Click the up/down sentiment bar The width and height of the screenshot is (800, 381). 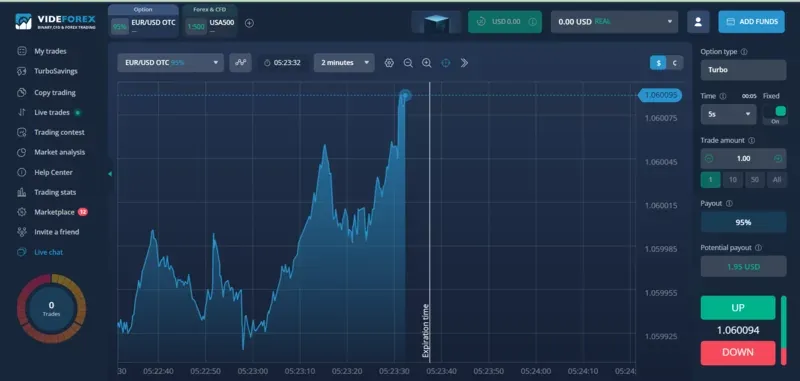point(784,331)
